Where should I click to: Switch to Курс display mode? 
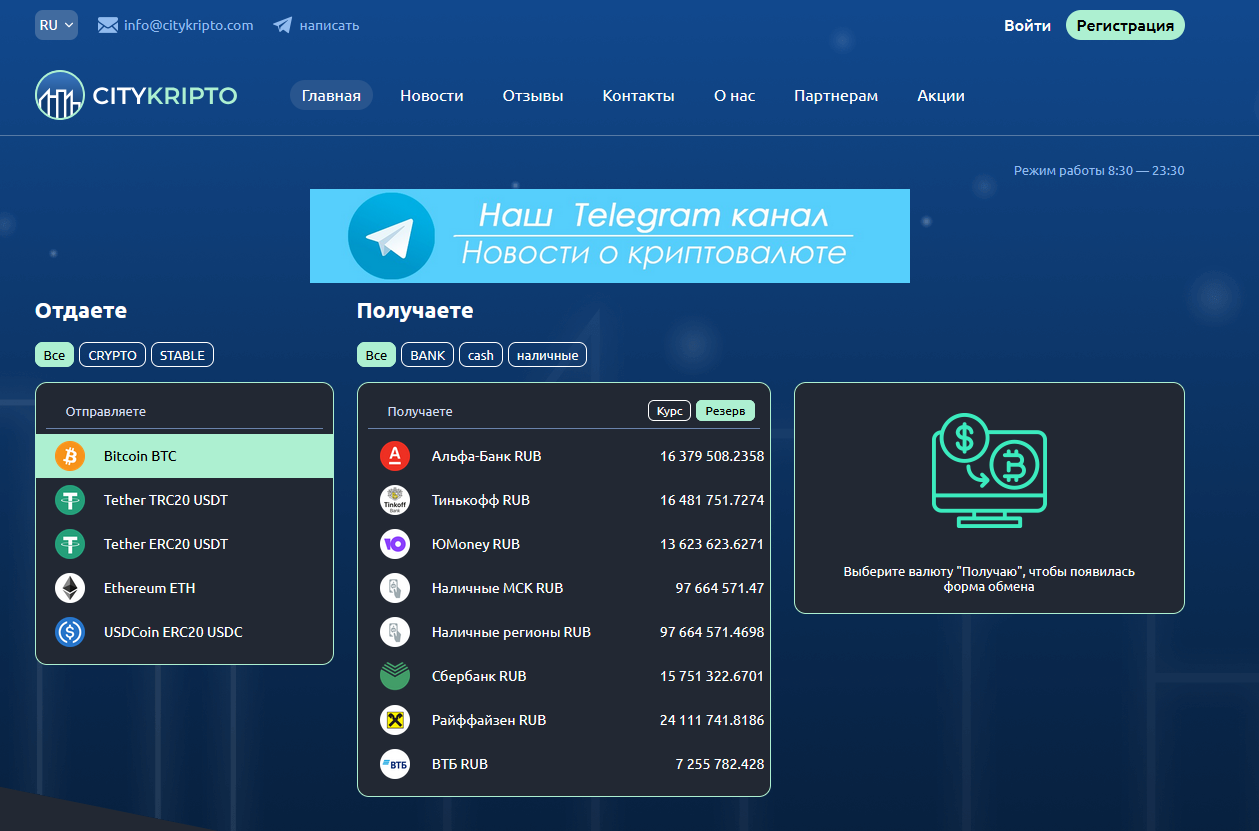(668, 410)
